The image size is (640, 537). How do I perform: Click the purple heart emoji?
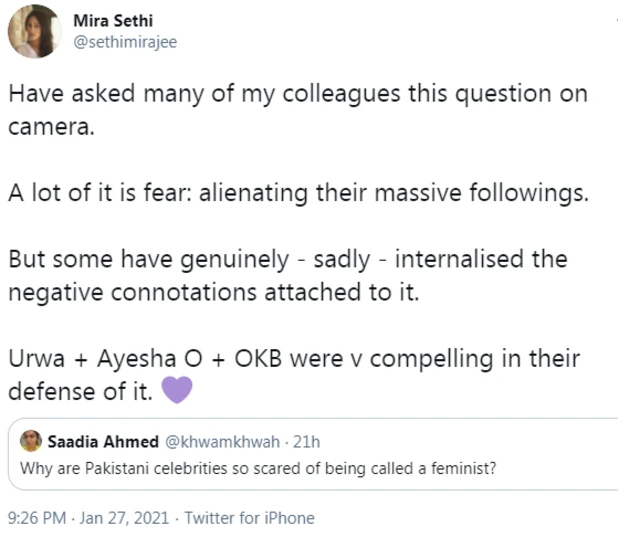pos(176,392)
